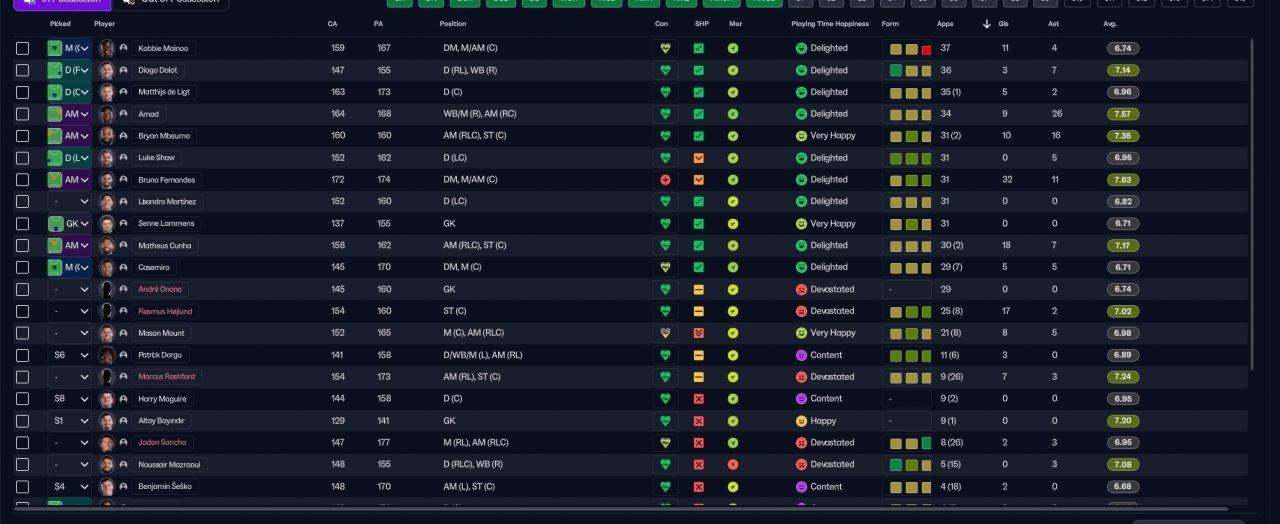The width and height of the screenshot is (1280, 524).
Task: Click Amad's green morale icon
Action: pos(733,114)
